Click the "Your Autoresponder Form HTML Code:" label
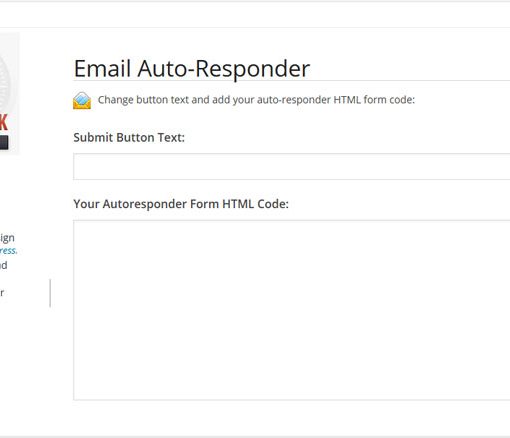 click(x=181, y=204)
